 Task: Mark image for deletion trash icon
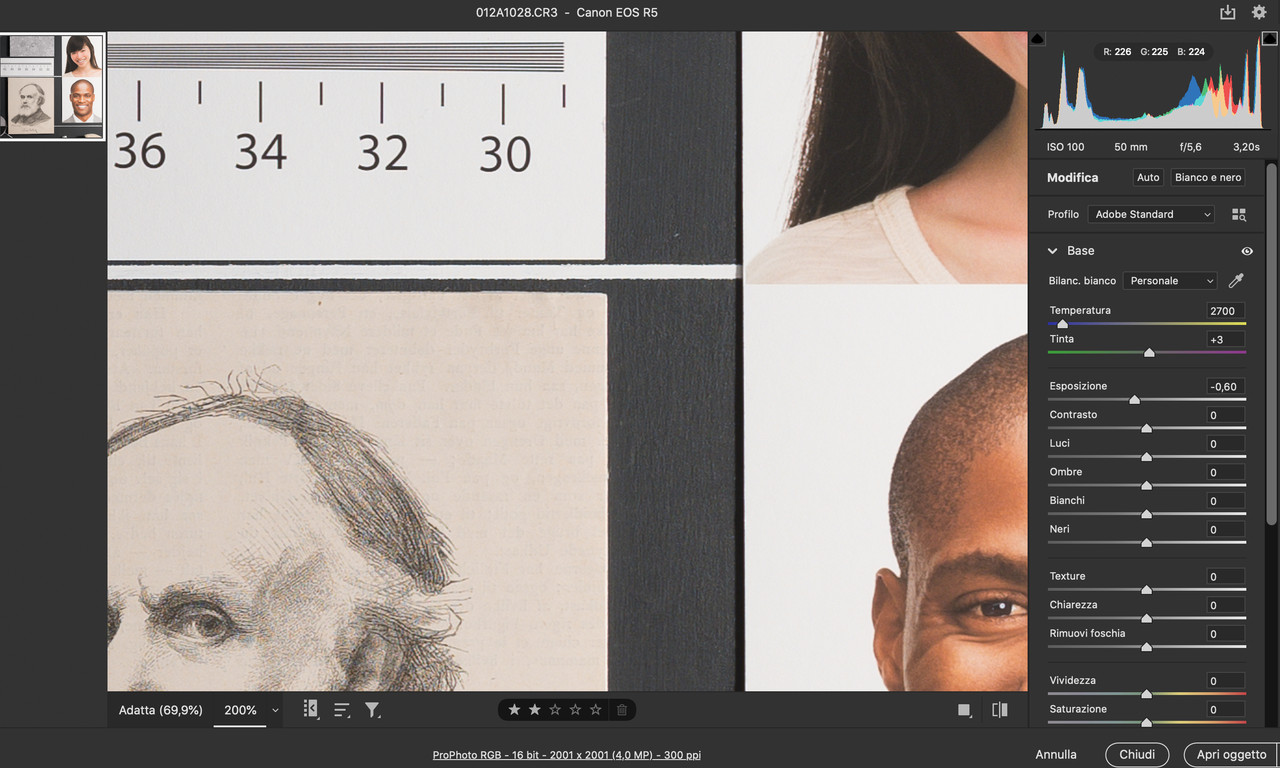pos(621,710)
